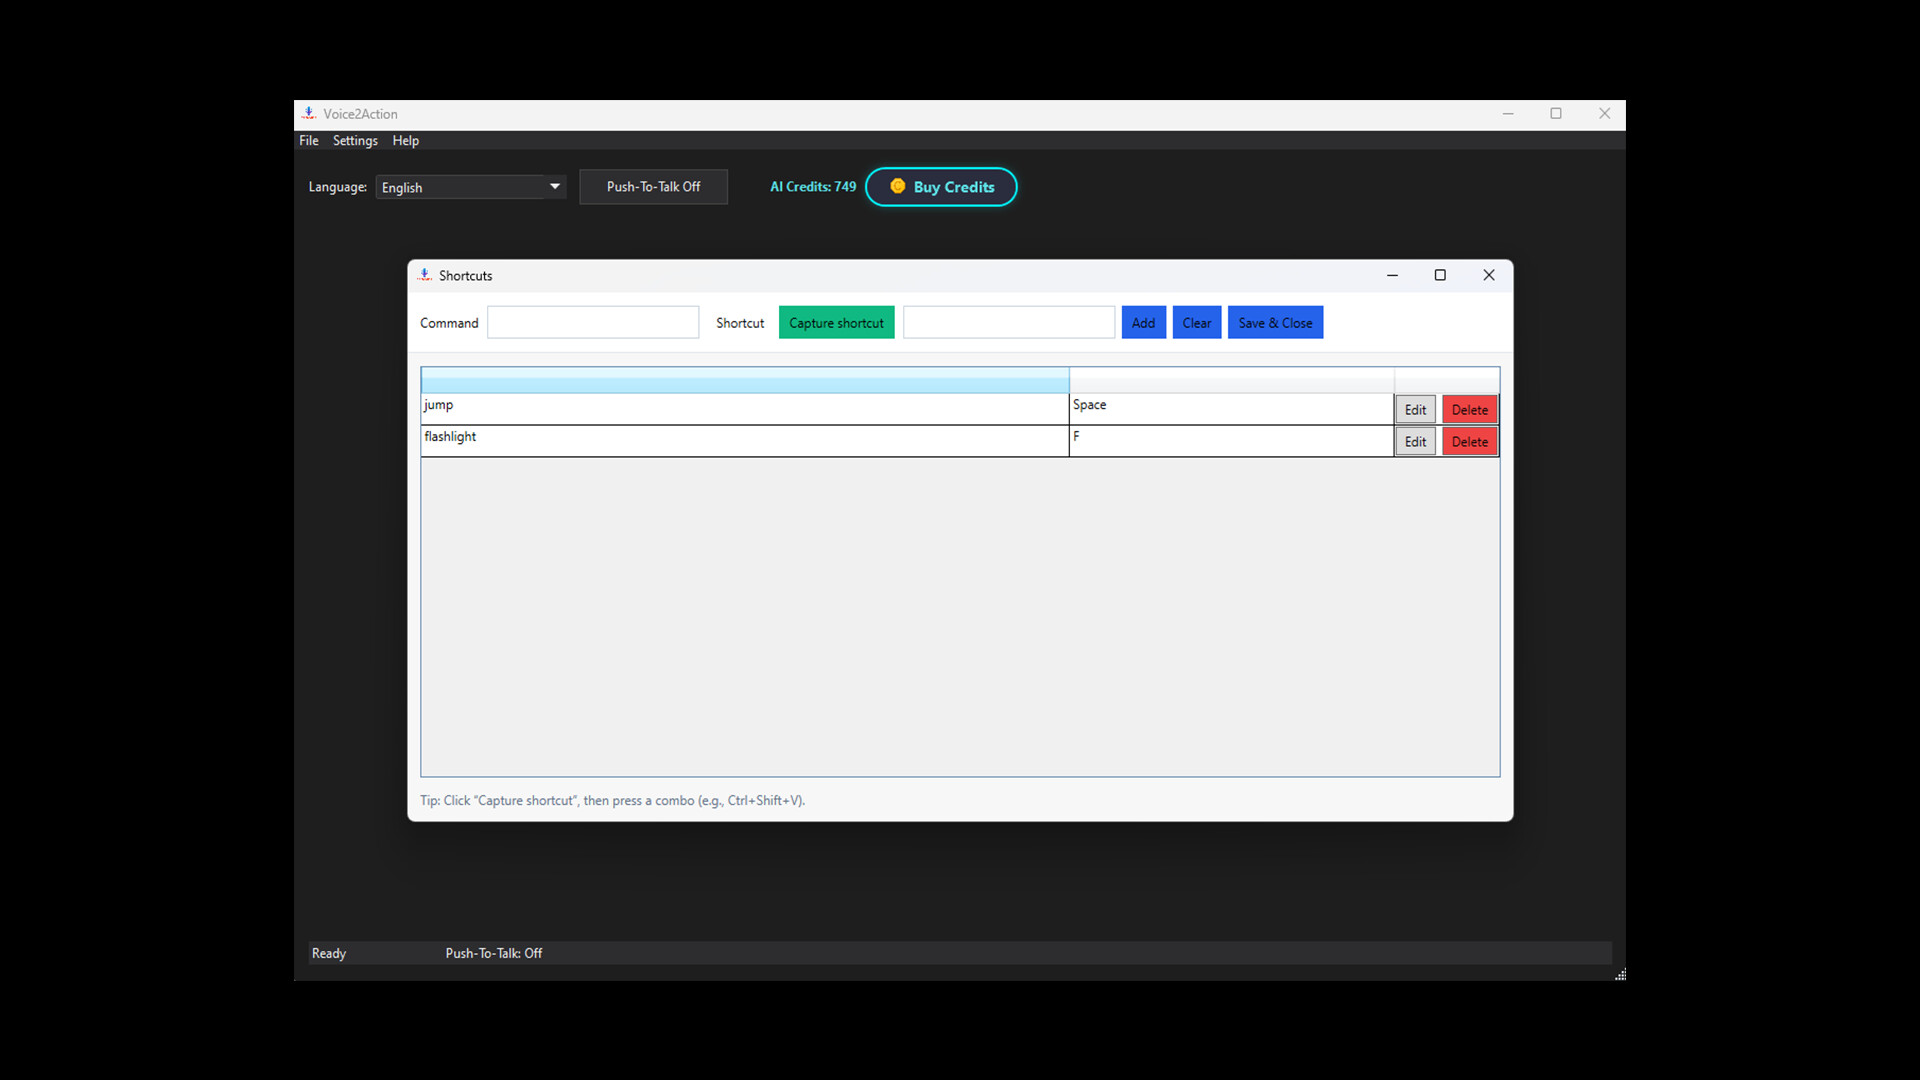Toggle Push-To-Talk Off
Image resolution: width=1920 pixels, height=1080 pixels.
[652, 186]
